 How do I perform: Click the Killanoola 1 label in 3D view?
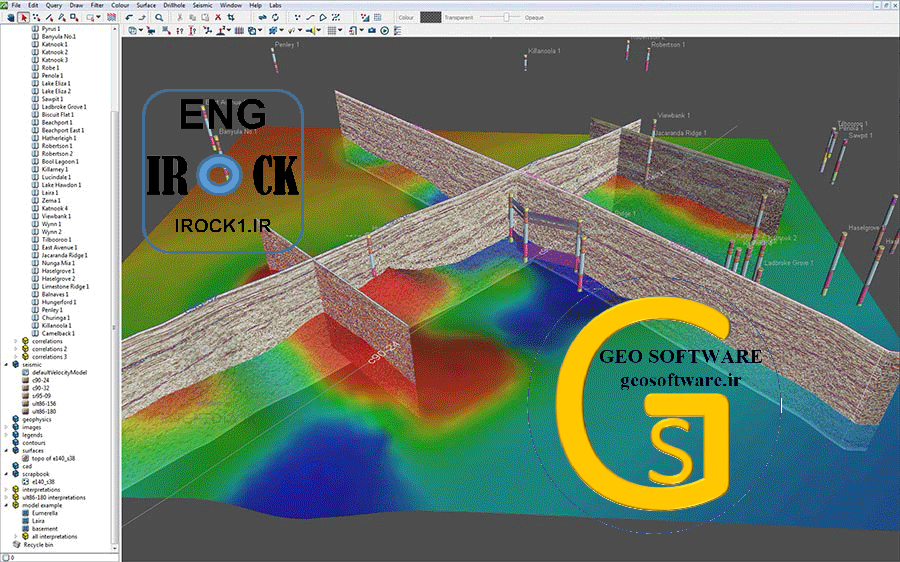tap(544, 51)
